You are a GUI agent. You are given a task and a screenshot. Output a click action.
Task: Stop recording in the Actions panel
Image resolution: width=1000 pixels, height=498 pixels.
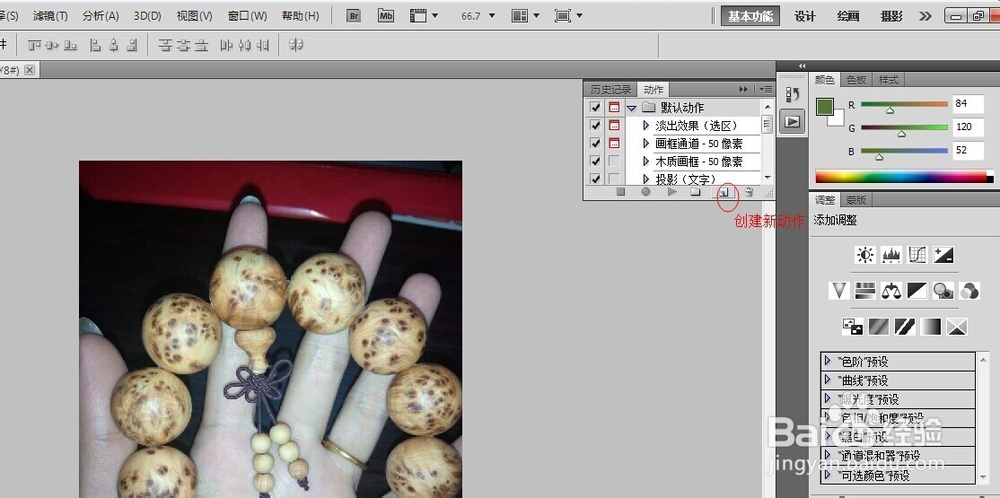pyautogui.click(x=621, y=192)
